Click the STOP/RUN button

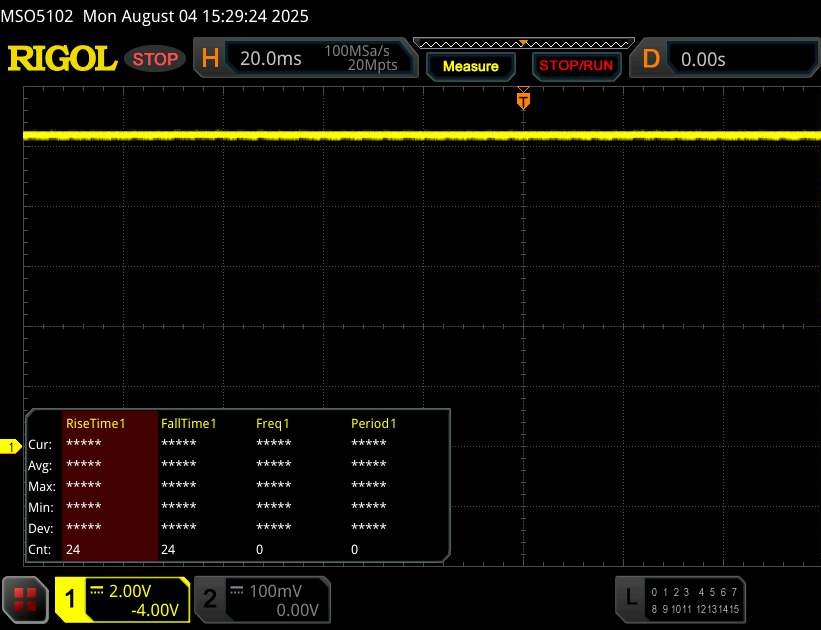pyautogui.click(x=576, y=65)
